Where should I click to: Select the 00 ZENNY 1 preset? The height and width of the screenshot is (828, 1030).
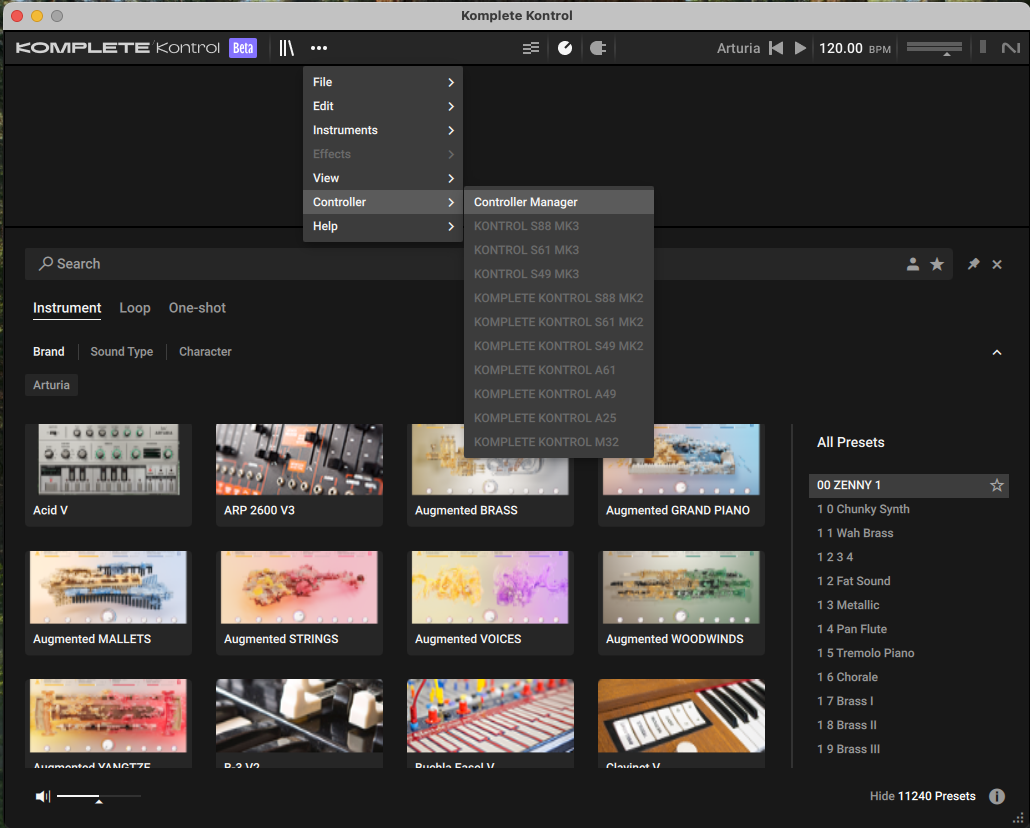(908, 485)
